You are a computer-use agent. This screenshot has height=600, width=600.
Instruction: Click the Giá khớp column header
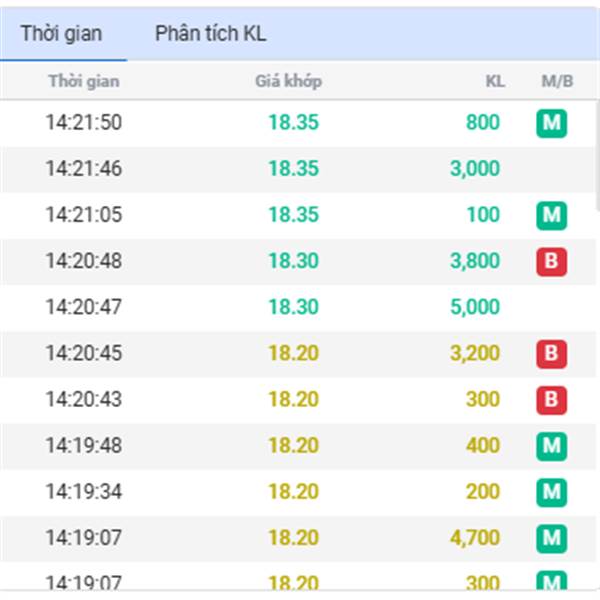(x=288, y=81)
